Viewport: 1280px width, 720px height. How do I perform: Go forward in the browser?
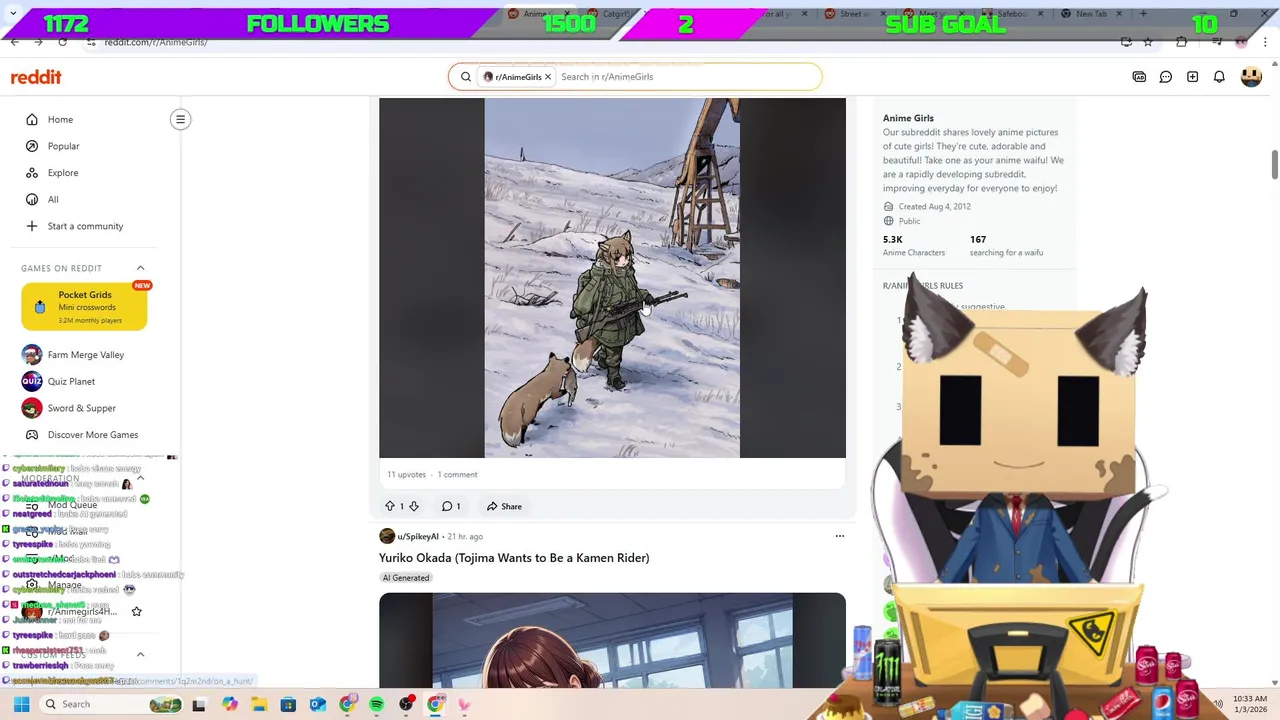[x=39, y=42]
